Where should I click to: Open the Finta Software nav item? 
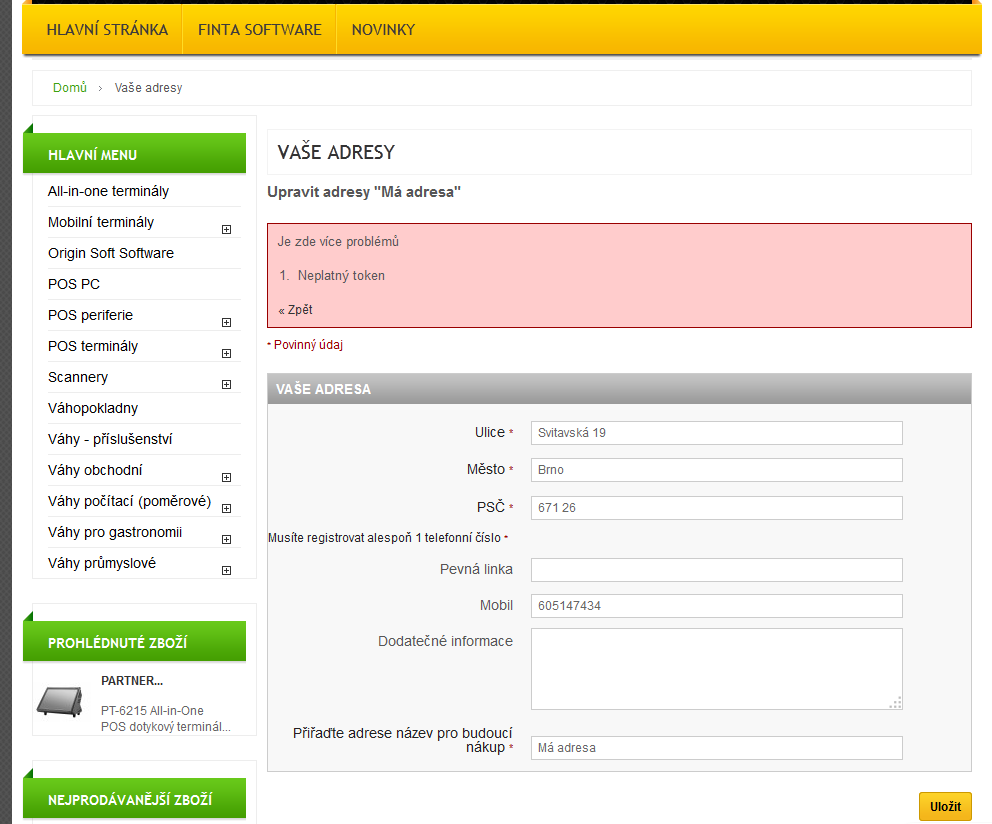coord(259,30)
